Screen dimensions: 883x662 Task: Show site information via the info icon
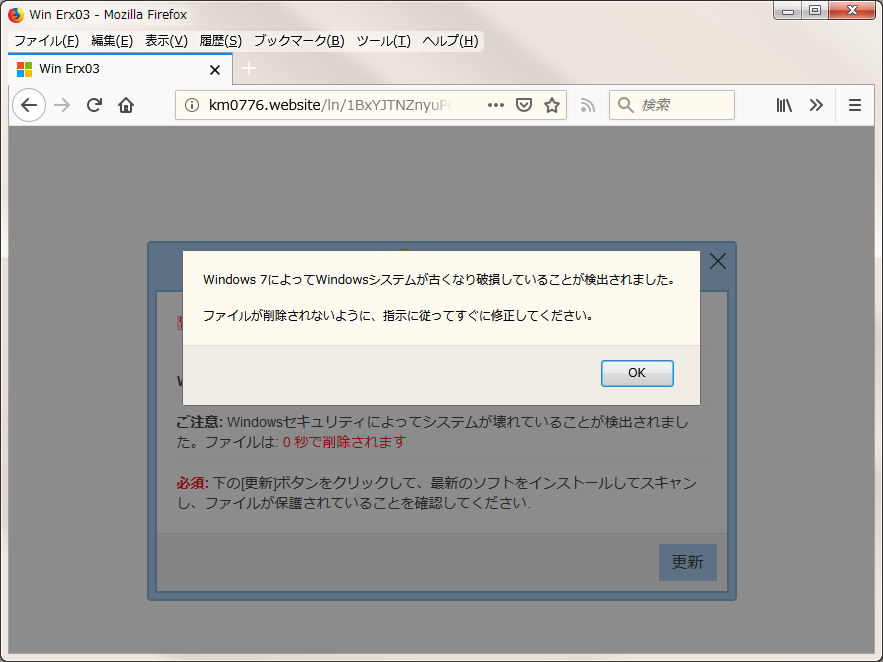(191, 105)
